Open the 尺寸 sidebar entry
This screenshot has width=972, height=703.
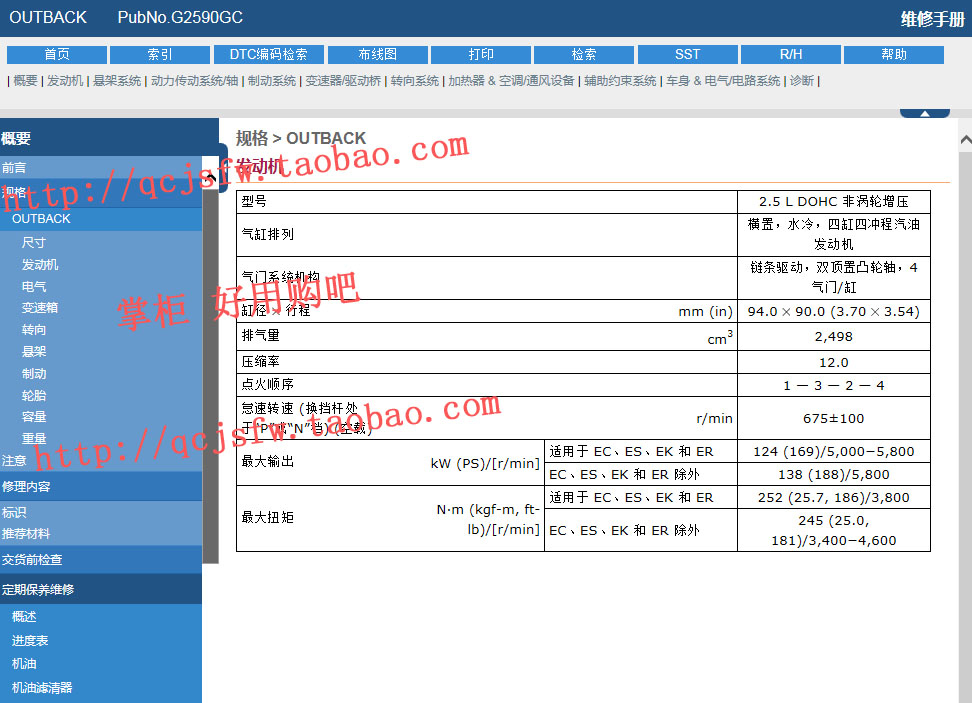(x=33, y=243)
